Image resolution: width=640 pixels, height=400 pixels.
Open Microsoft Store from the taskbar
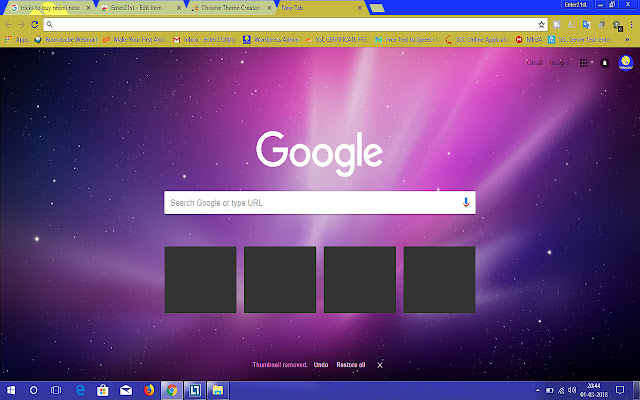point(102,391)
